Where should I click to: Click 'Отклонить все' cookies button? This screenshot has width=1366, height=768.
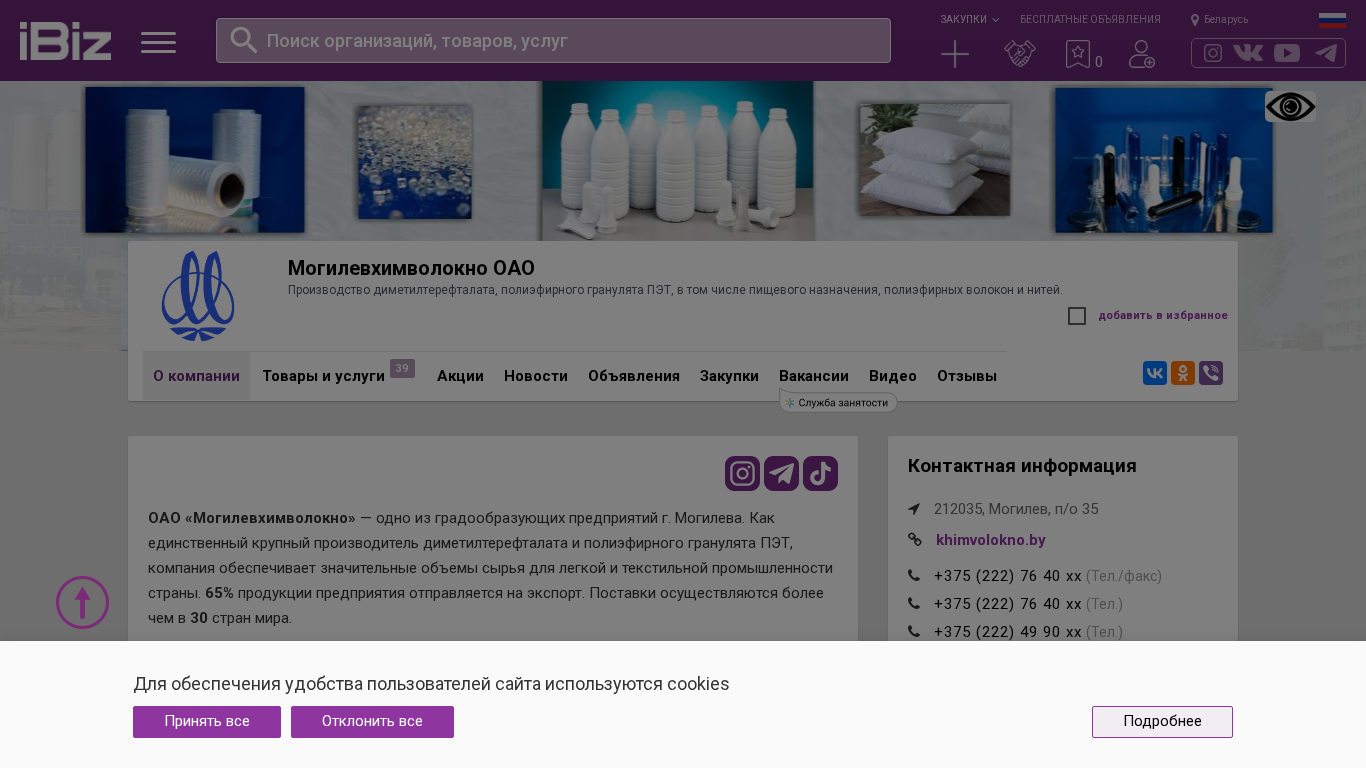372,722
